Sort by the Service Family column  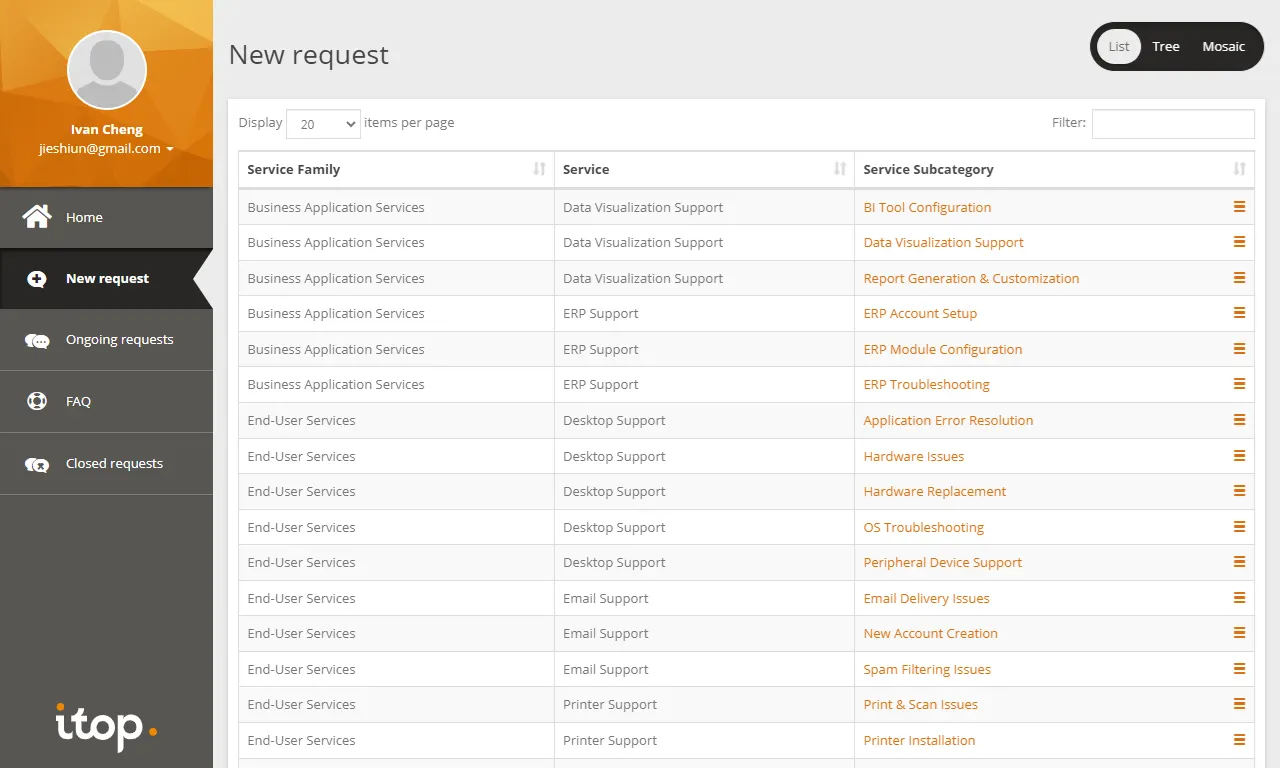(x=539, y=169)
